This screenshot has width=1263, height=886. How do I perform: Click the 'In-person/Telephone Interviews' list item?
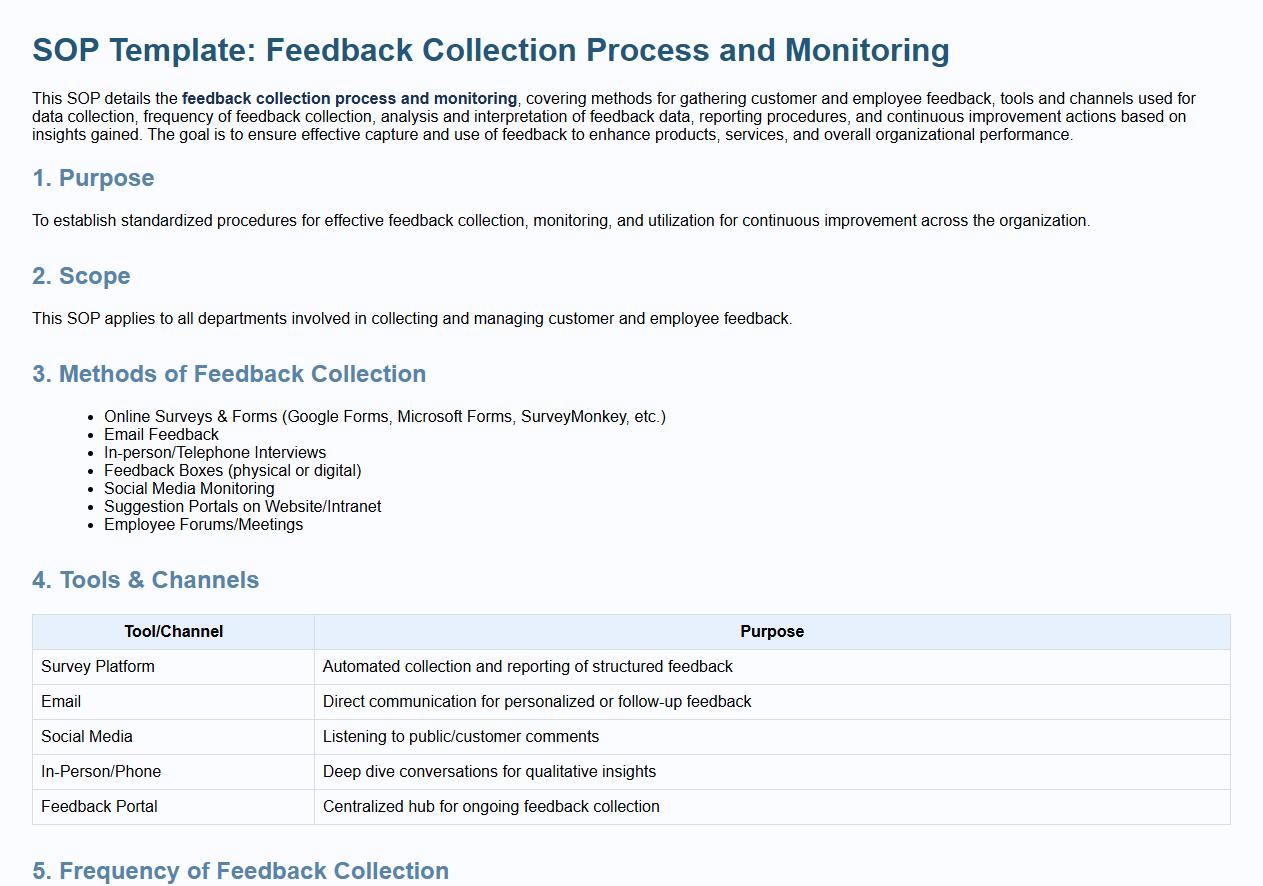pyautogui.click(x=215, y=453)
